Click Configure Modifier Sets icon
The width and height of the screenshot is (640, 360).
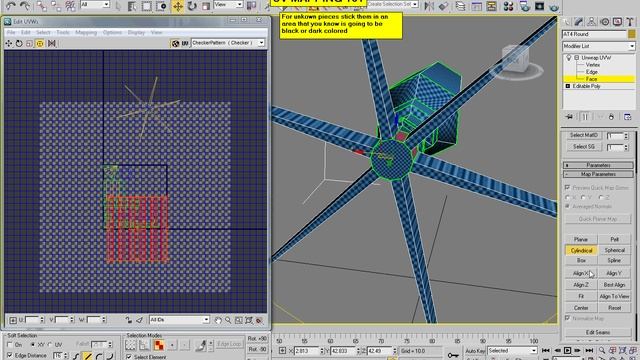628,117
